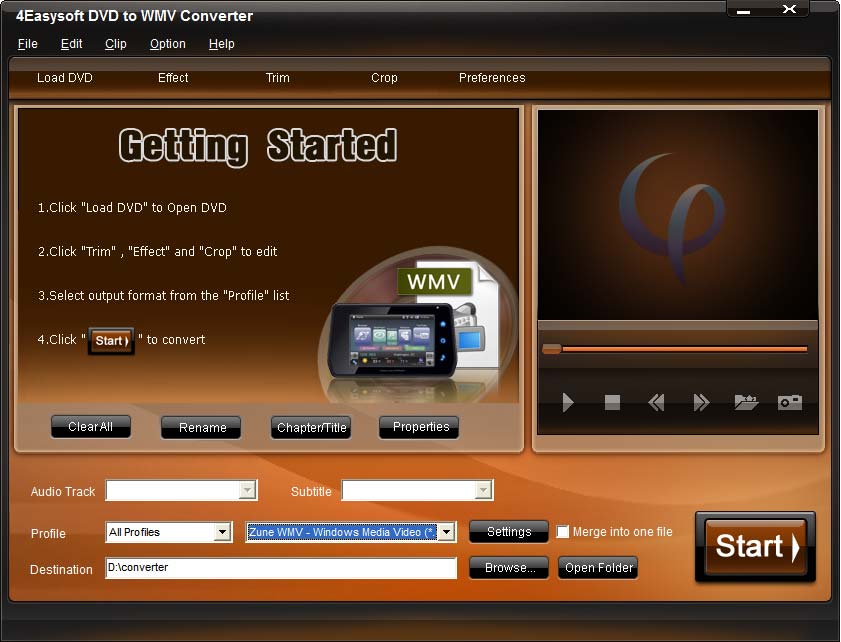Expand the Audio Track dropdown
Screen dimensions: 841x642
pos(246,490)
